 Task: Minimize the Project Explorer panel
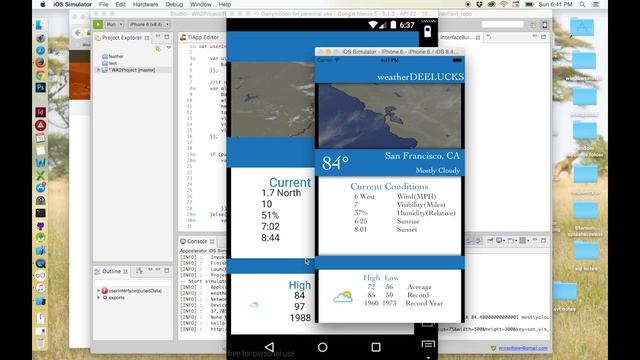(158, 37)
